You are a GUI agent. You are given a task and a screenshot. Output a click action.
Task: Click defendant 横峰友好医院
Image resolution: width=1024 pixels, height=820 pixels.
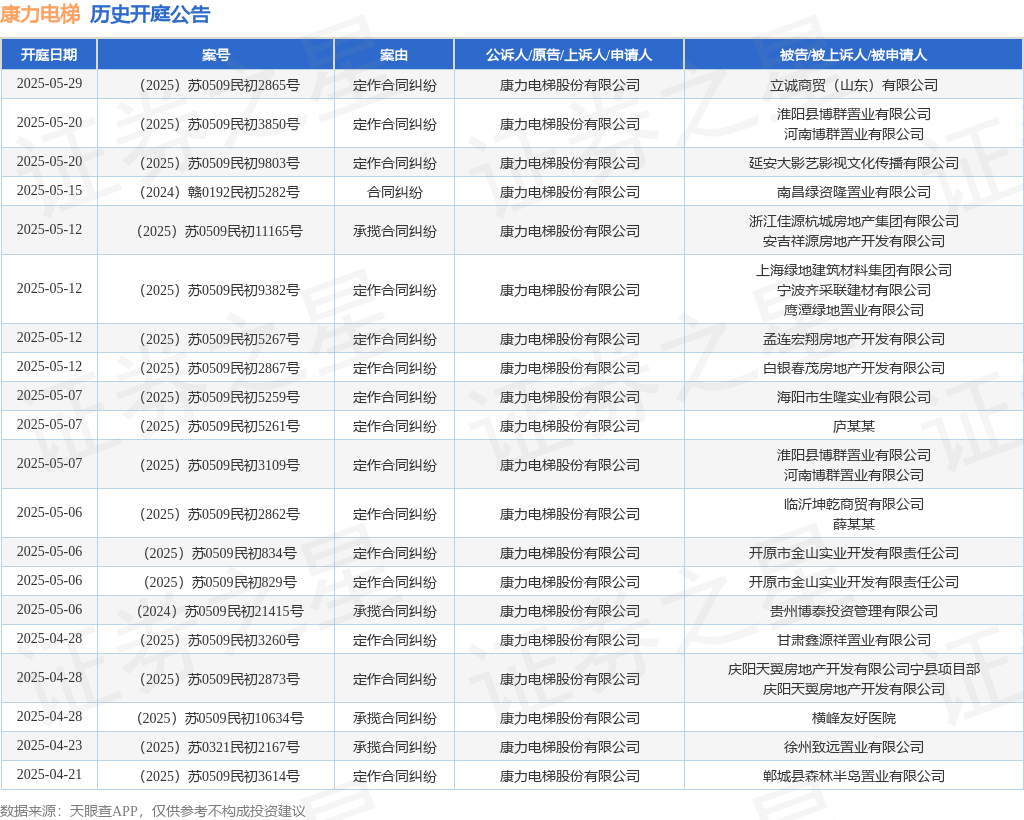(854, 718)
